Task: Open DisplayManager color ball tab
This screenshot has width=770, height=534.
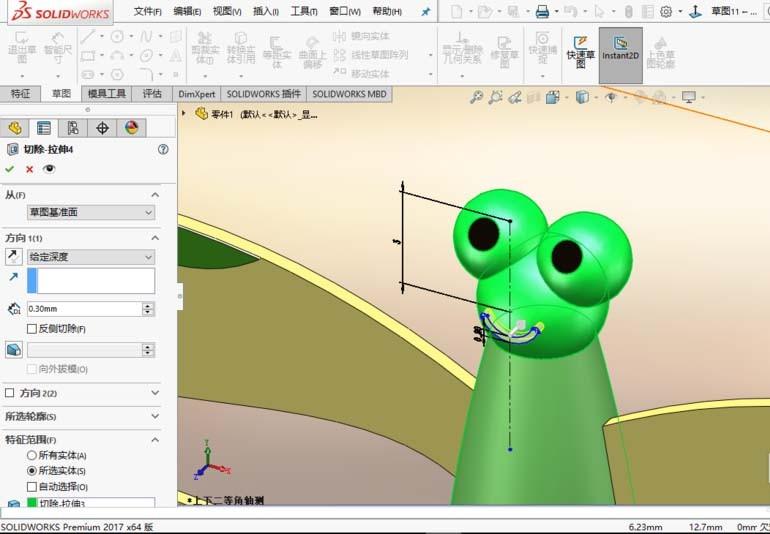Action: 131,128
